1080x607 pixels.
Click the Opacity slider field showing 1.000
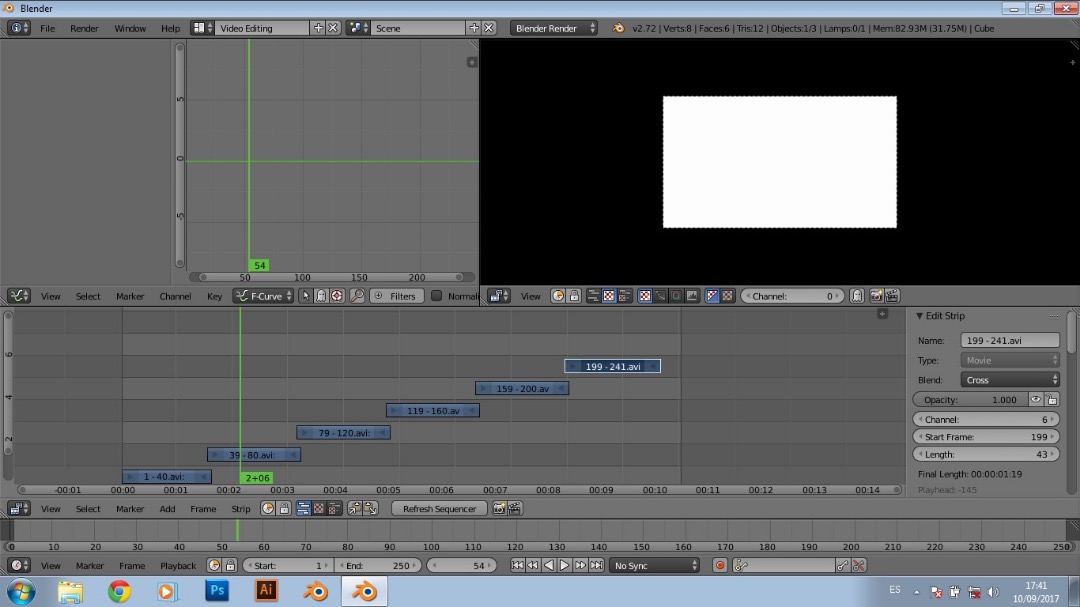(x=970, y=399)
